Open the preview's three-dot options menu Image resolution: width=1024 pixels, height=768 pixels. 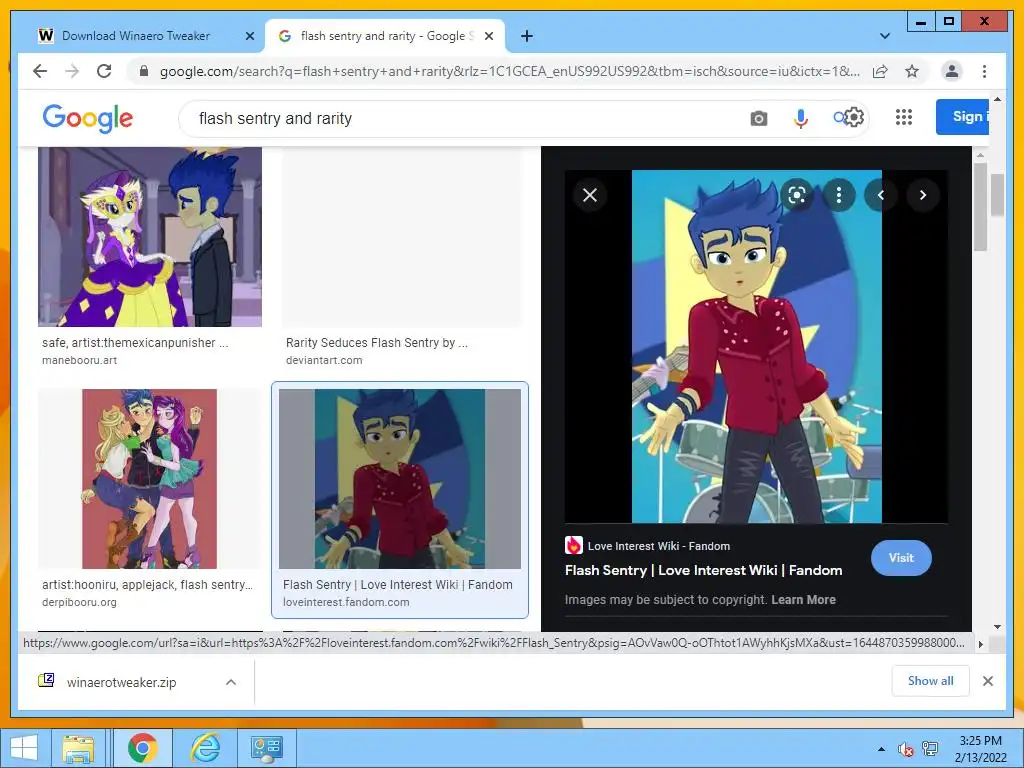click(839, 195)
